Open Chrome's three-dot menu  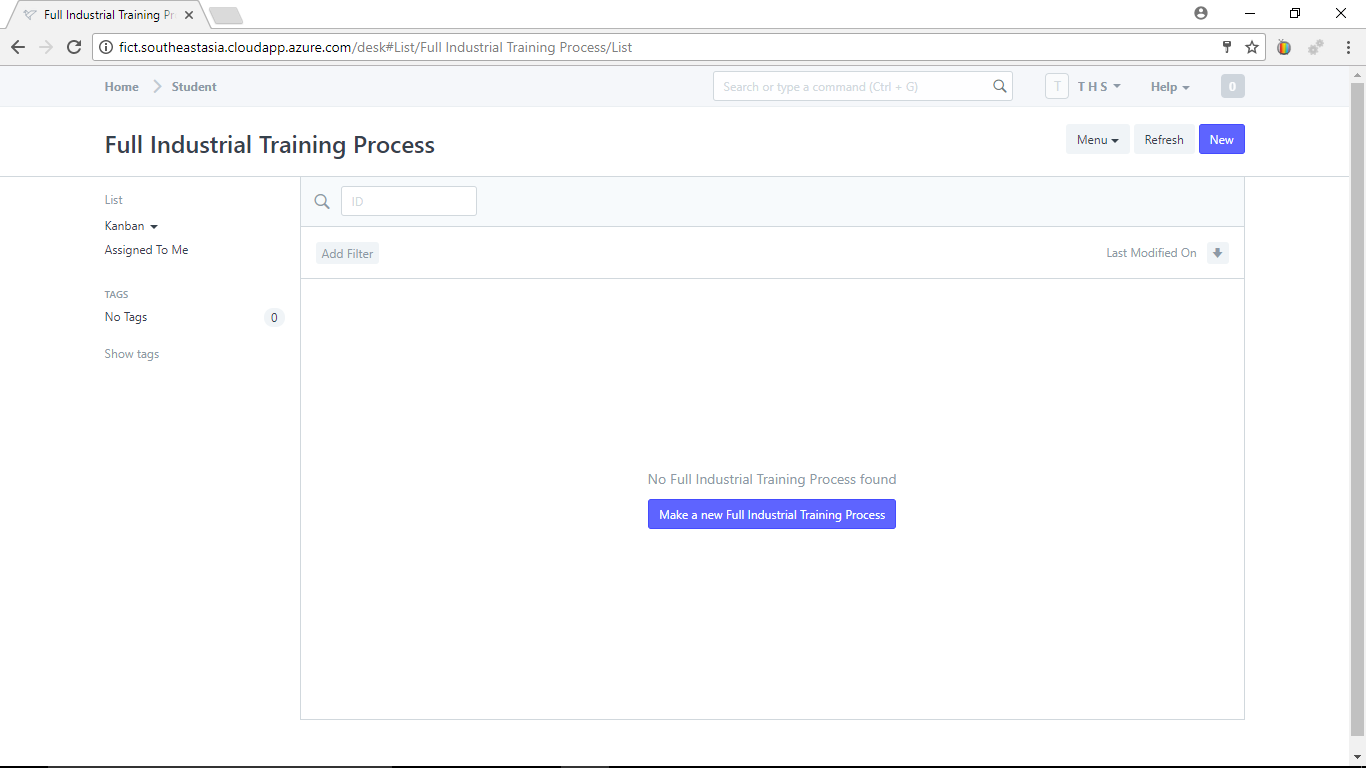point(1347,47)
